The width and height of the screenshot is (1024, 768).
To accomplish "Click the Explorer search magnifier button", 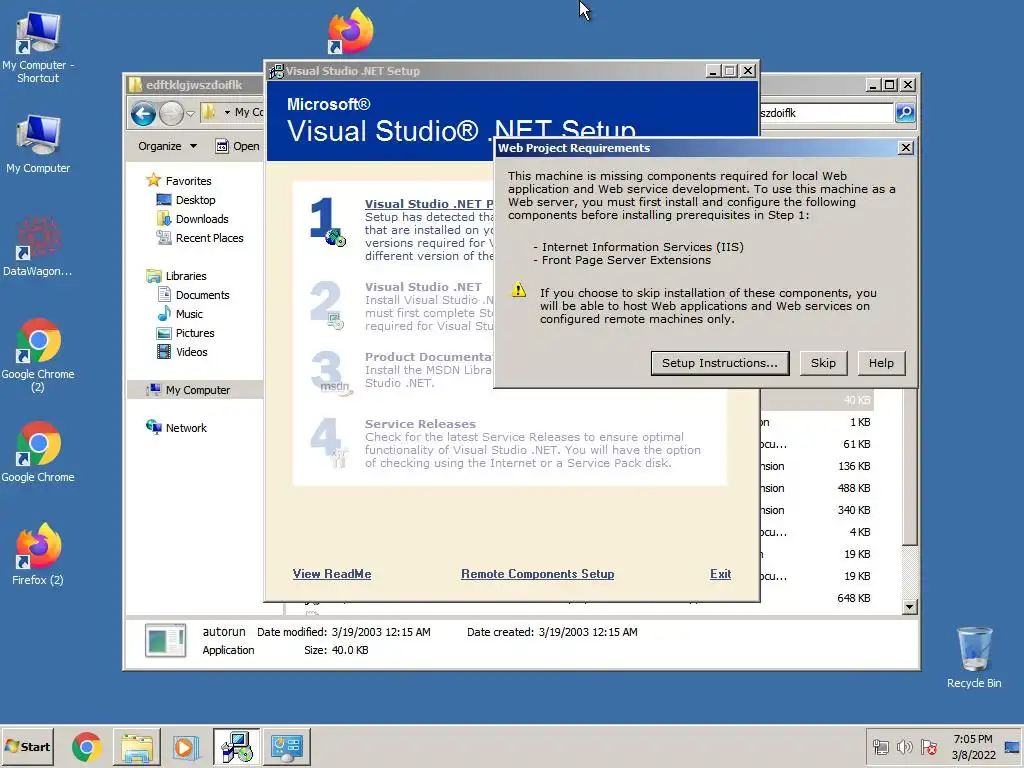I will pos(904,112).
